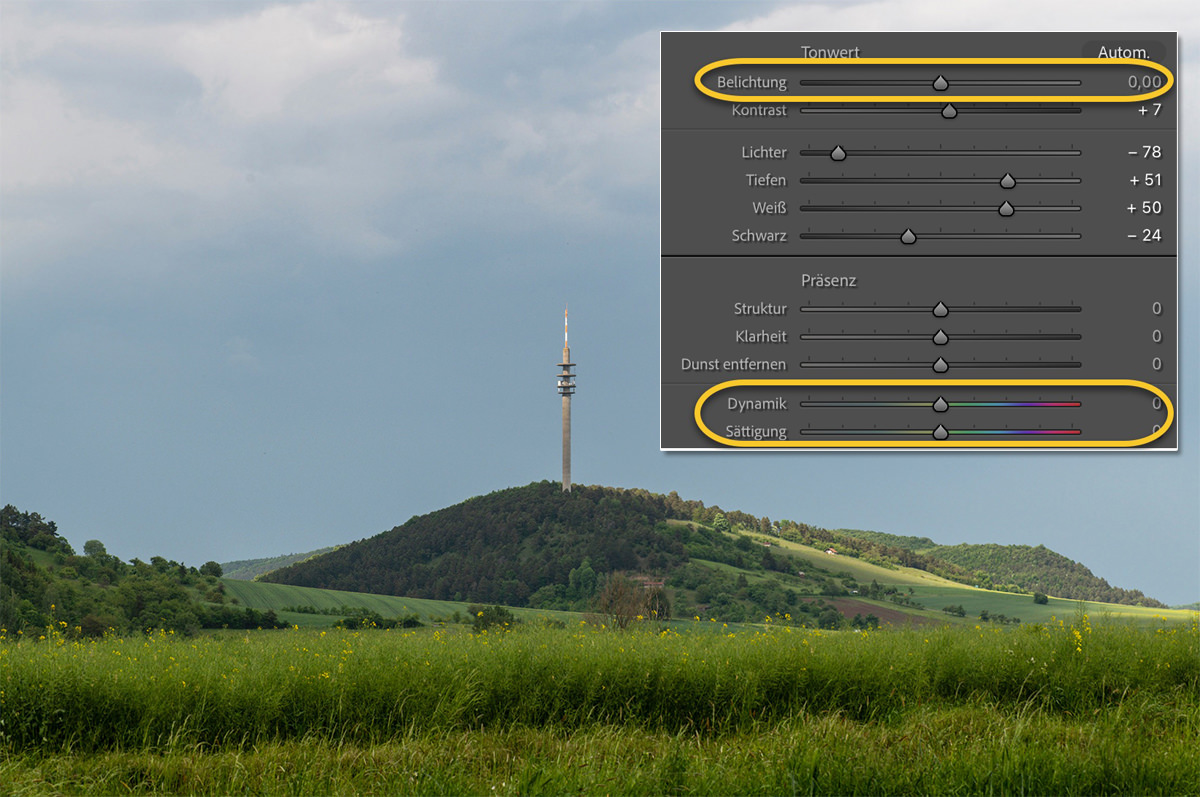
Task: Click the Präsenz section heading
Action: coord(828,281)
